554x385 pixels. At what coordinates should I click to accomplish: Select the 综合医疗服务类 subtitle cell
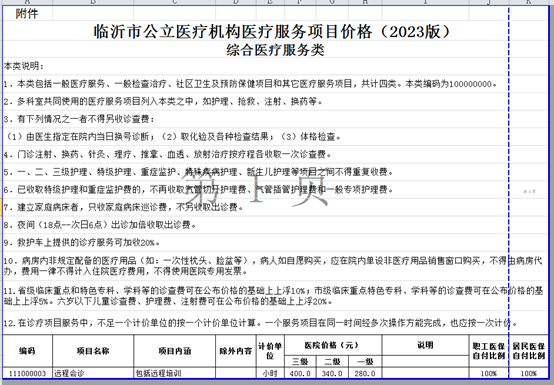pos(275,49)
